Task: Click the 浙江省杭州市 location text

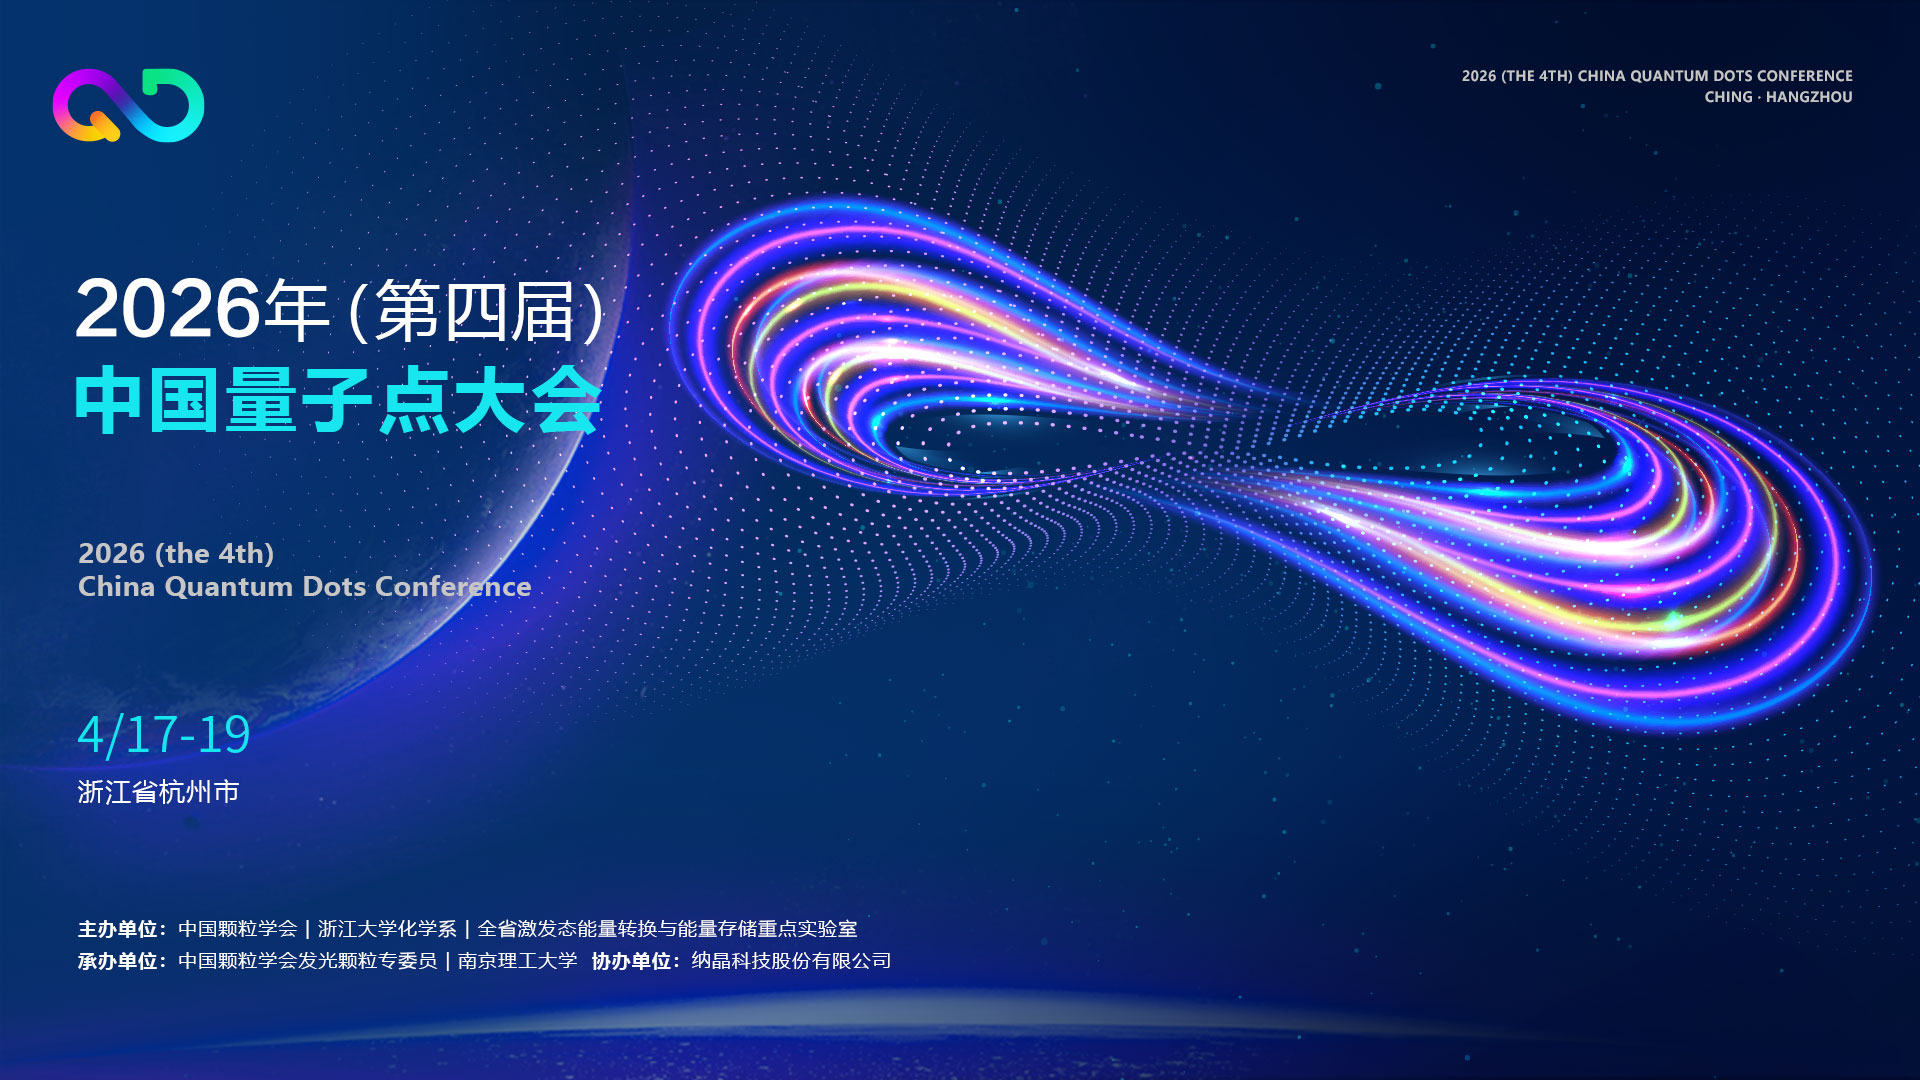Action: (x=158, y=792)
